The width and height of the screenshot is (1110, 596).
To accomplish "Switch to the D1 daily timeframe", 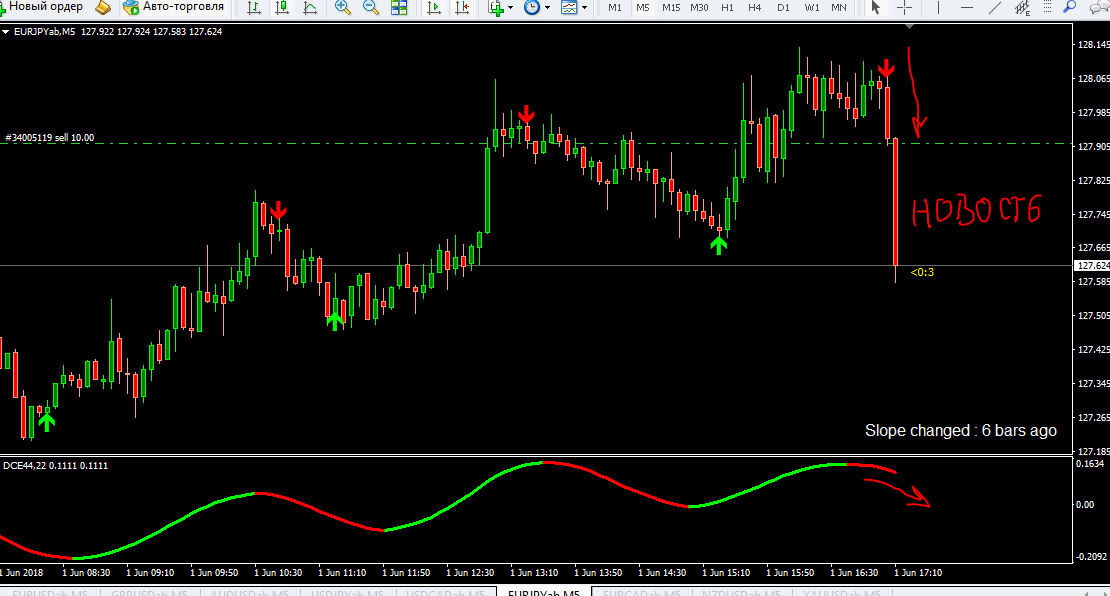I will point(783,8).
